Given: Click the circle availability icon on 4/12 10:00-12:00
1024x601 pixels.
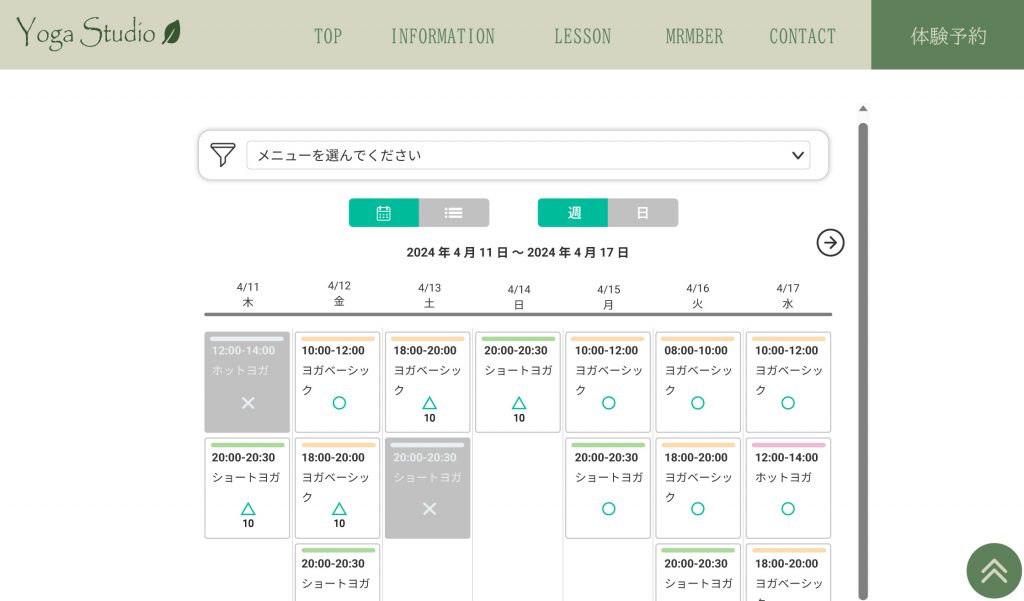Looking at the screenshot, I should click(339, 403).
